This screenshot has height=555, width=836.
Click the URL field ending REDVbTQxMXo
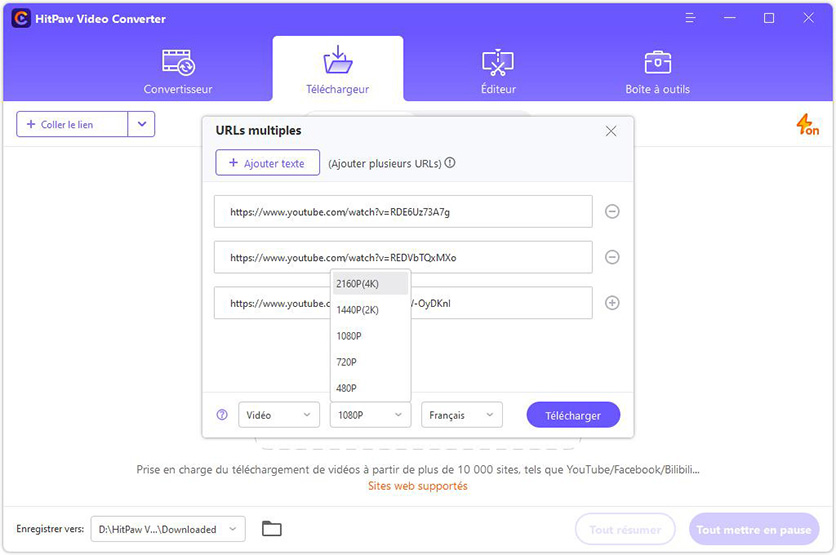point(403,258)
